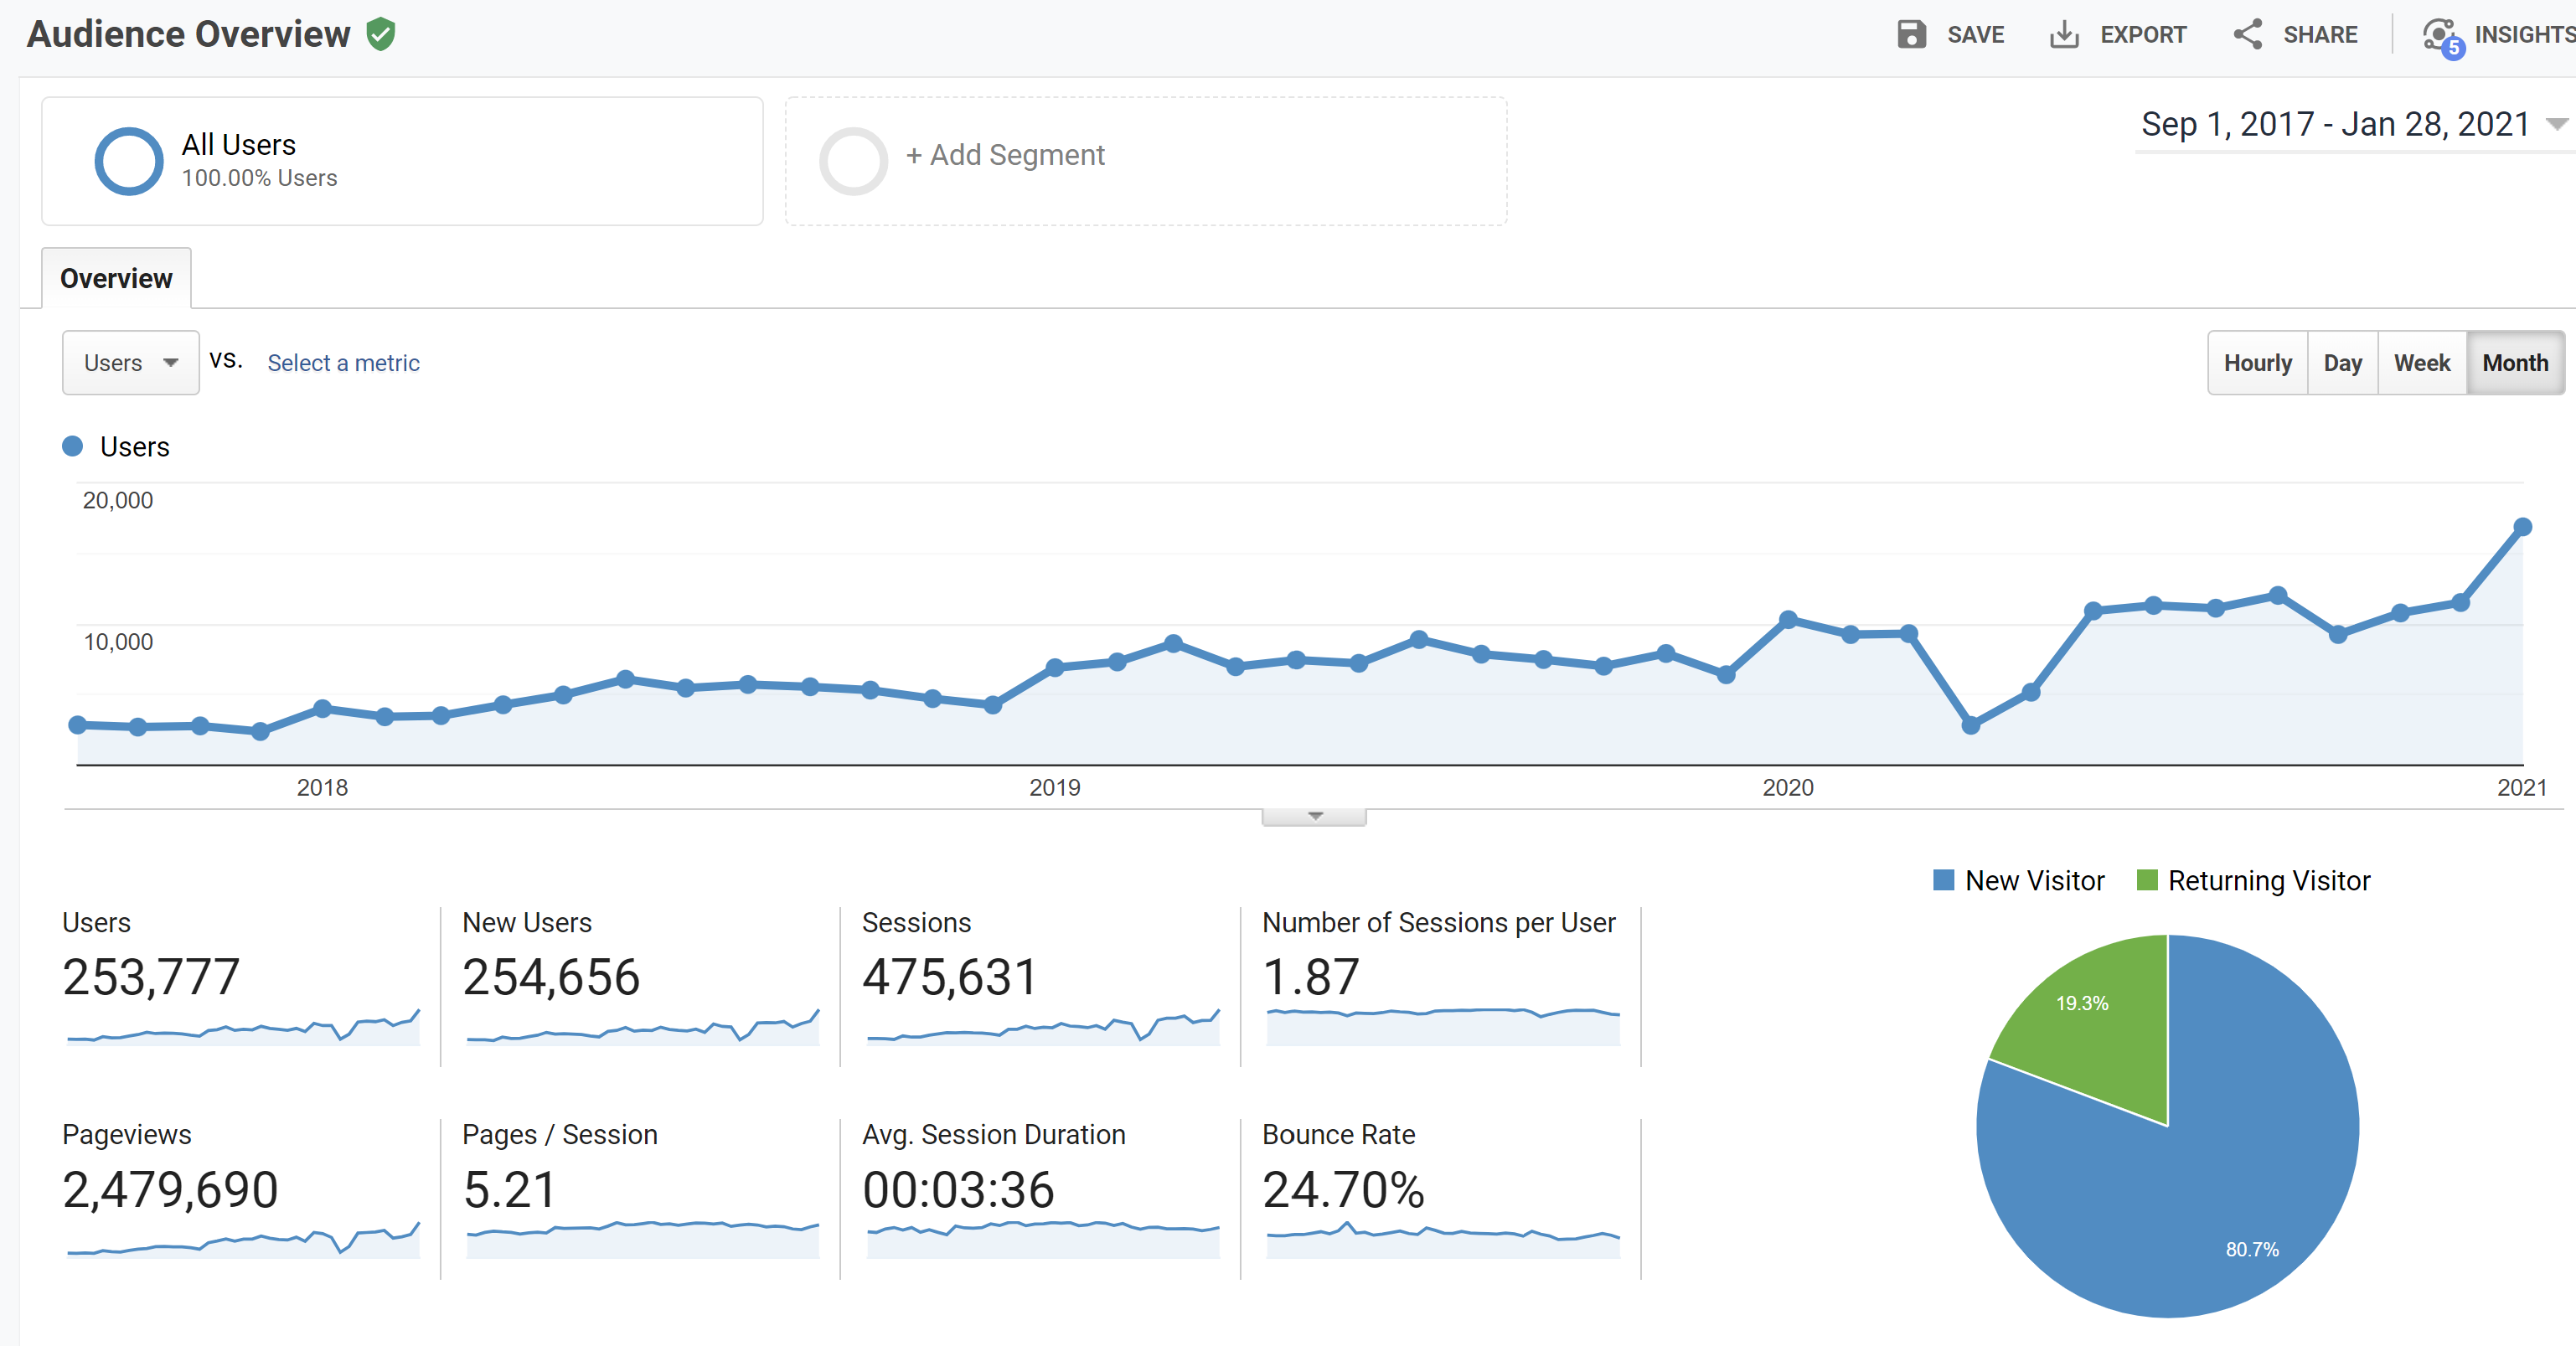Open the Users metric selector dropdown
The width and height of the screenshot is (2576, 1346).
pyautogui.click(x=130, y=362)
